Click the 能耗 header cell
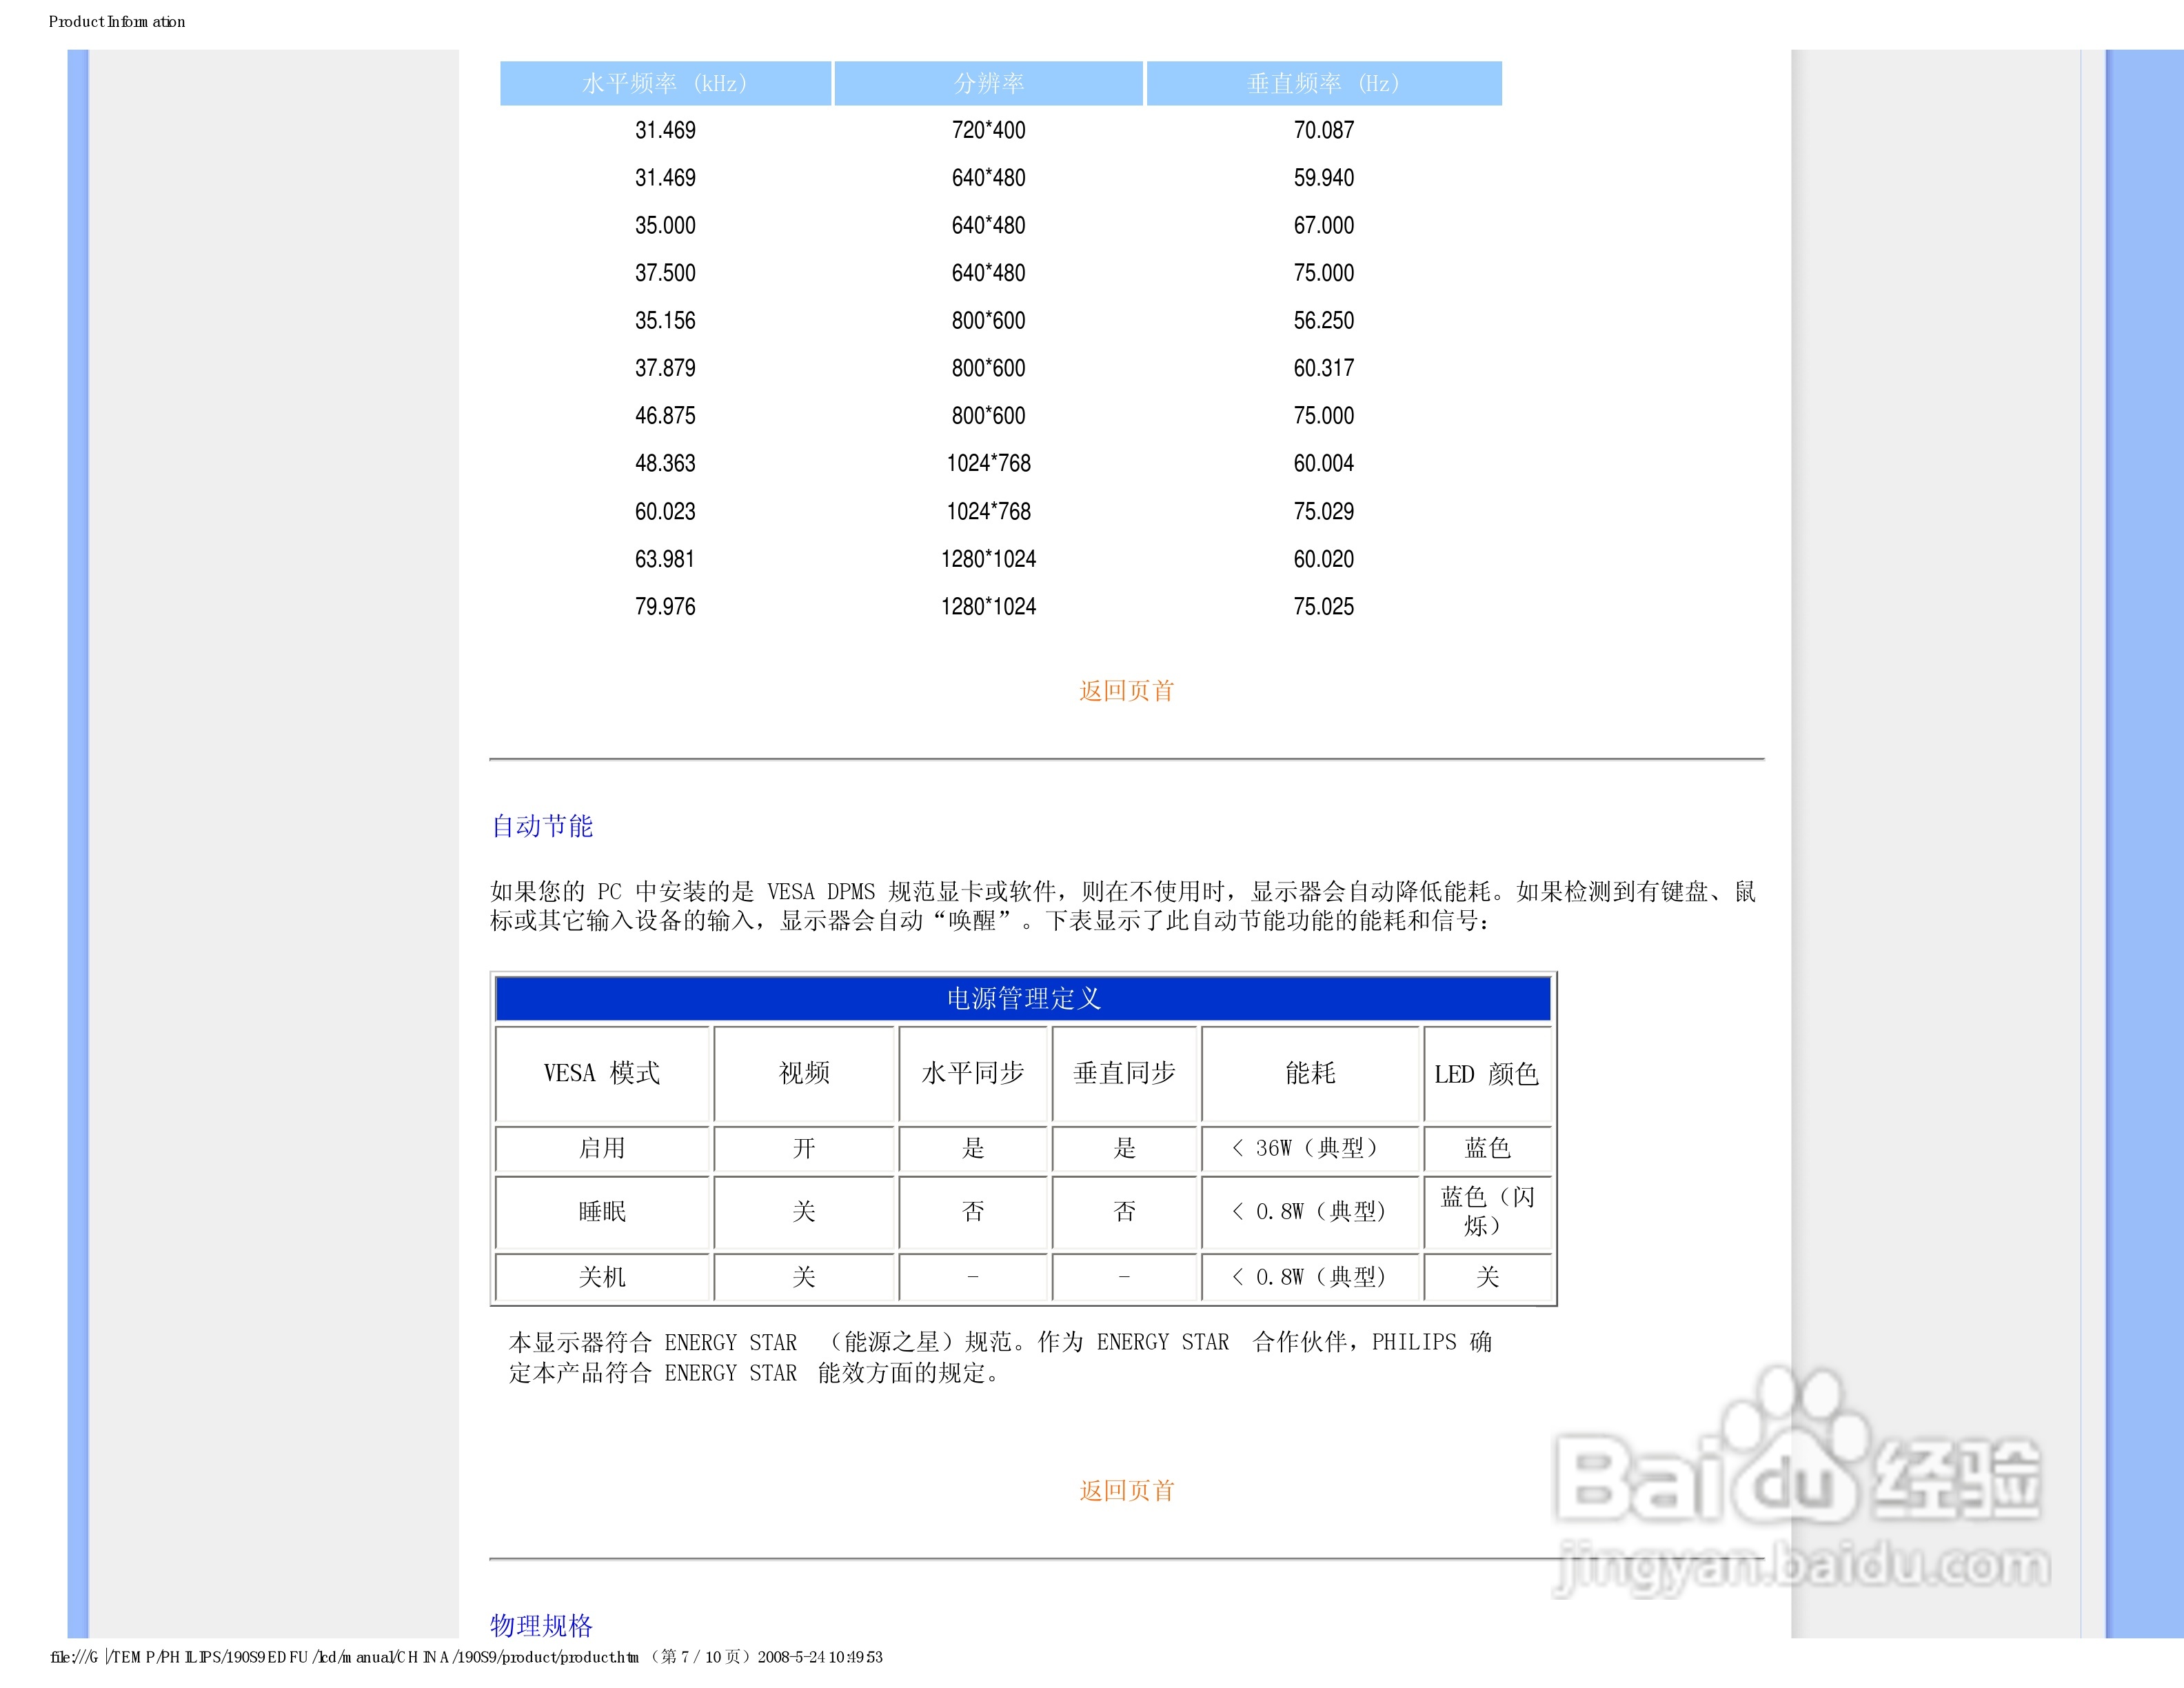 pyautogui.click(x=1310, y=1073)
